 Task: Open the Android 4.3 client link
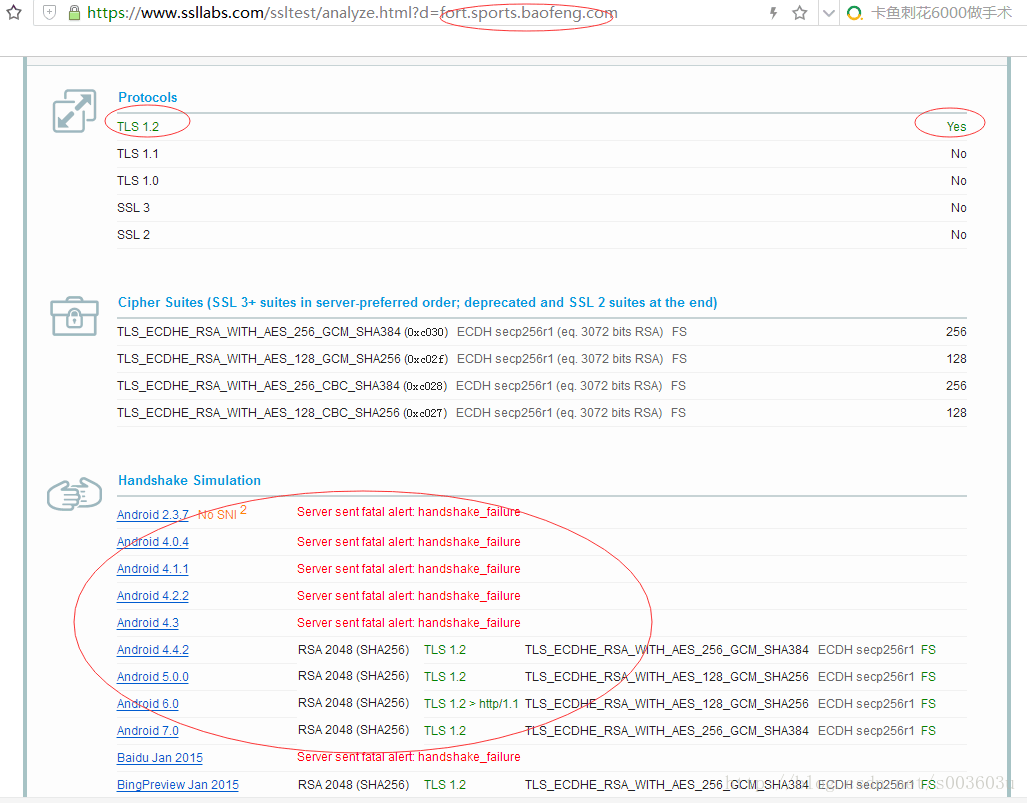point(147,622)
